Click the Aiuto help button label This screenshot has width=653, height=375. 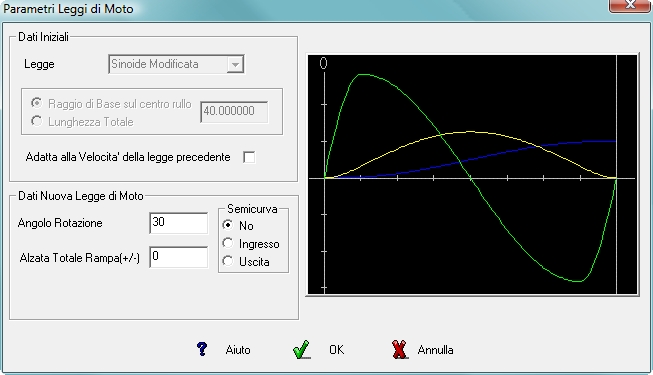[x=238, y=350]
